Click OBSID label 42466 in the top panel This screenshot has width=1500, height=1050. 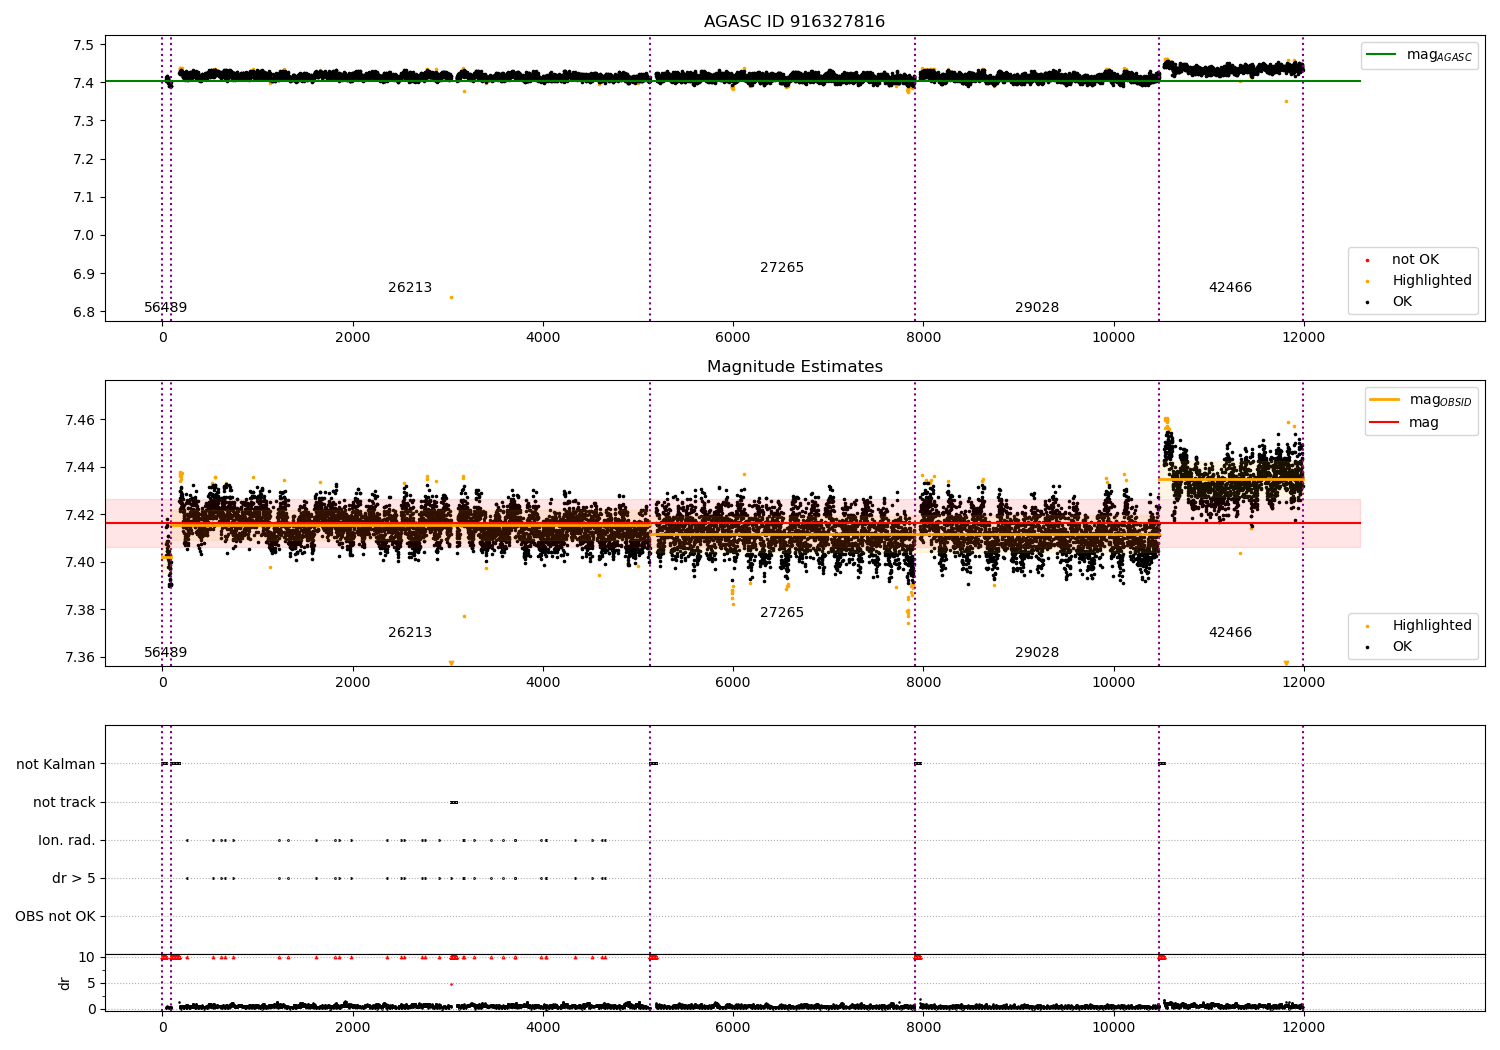1230,288
